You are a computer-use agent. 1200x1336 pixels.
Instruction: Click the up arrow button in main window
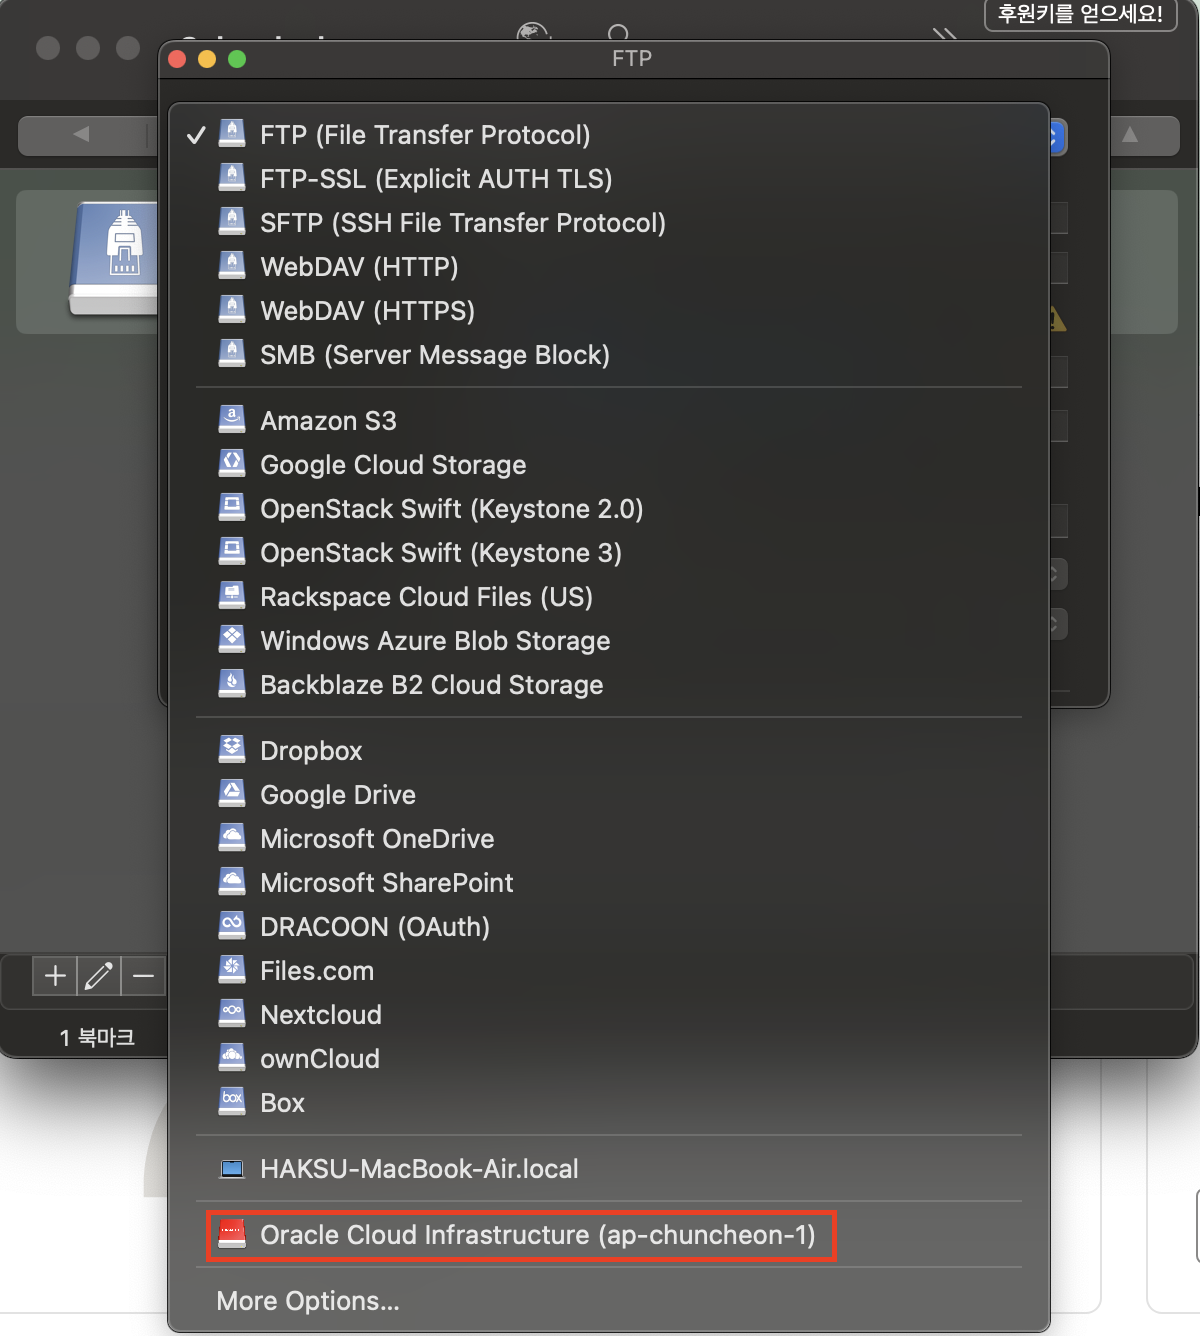coord(1130,135)
